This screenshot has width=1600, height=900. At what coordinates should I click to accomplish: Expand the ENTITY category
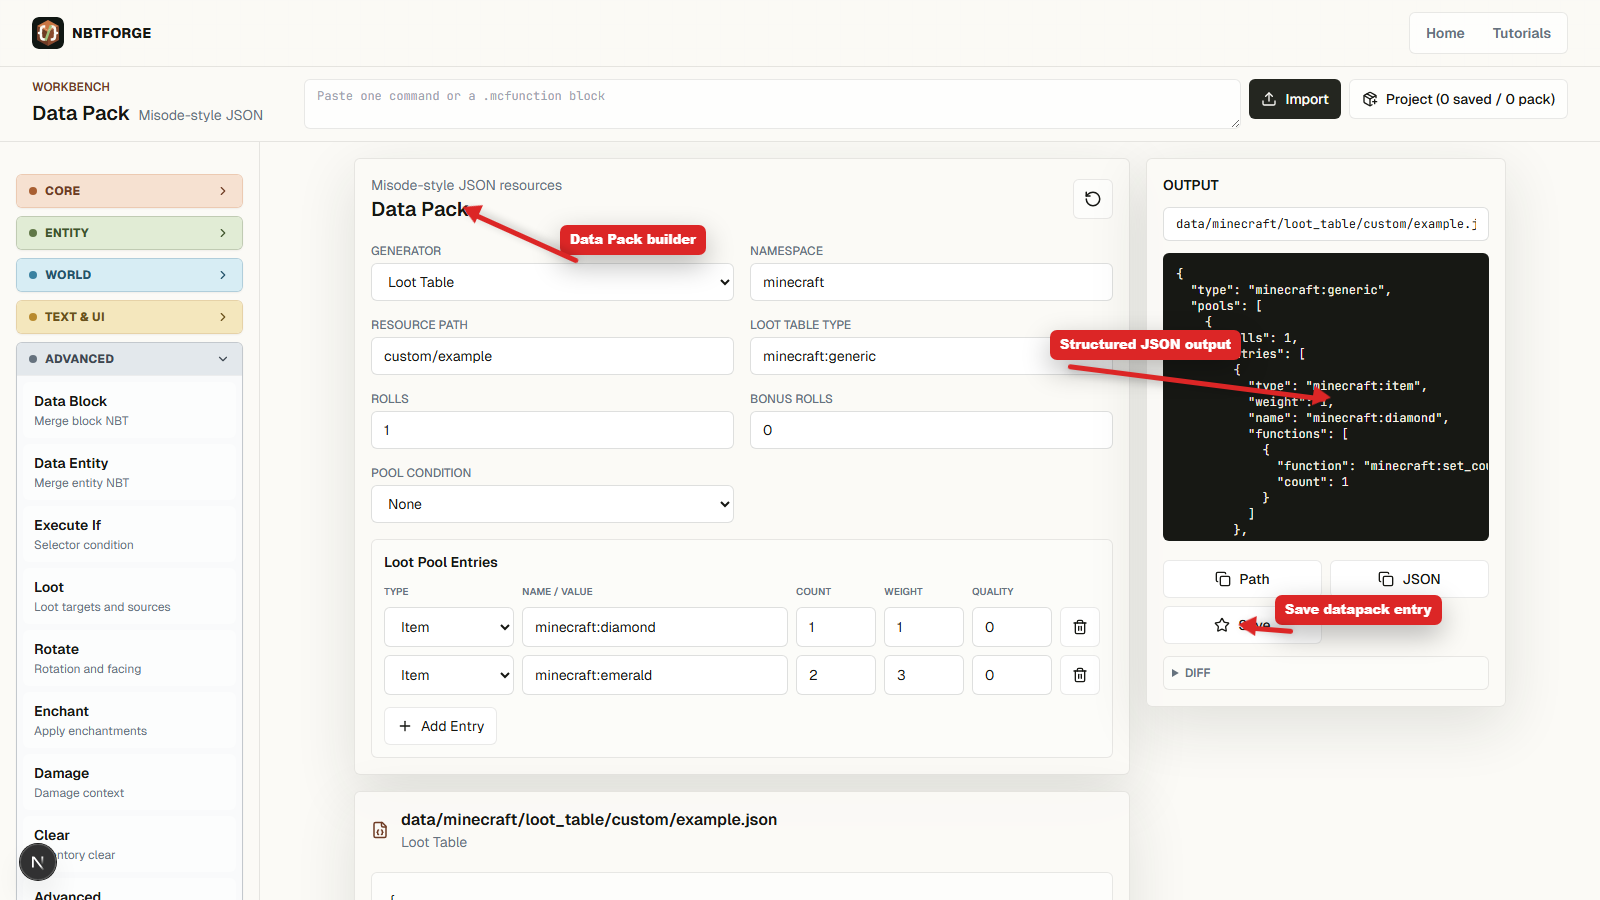(129, 233)
